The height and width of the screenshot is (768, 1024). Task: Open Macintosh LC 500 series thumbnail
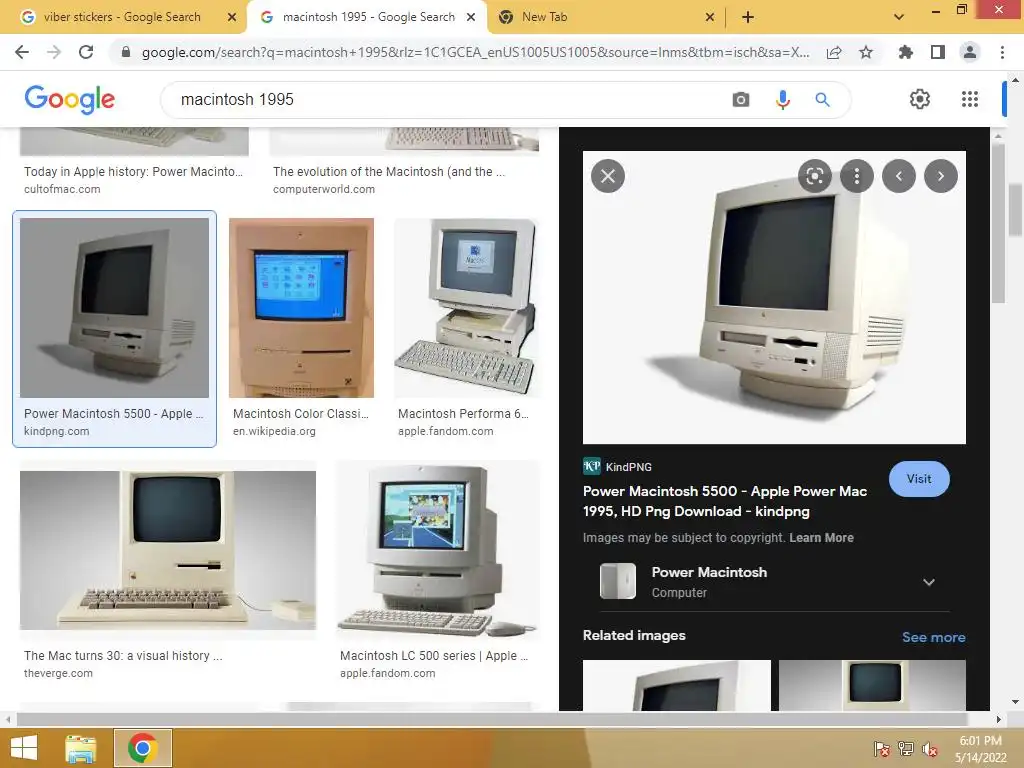pyautogui.click(x=438, y=549)
